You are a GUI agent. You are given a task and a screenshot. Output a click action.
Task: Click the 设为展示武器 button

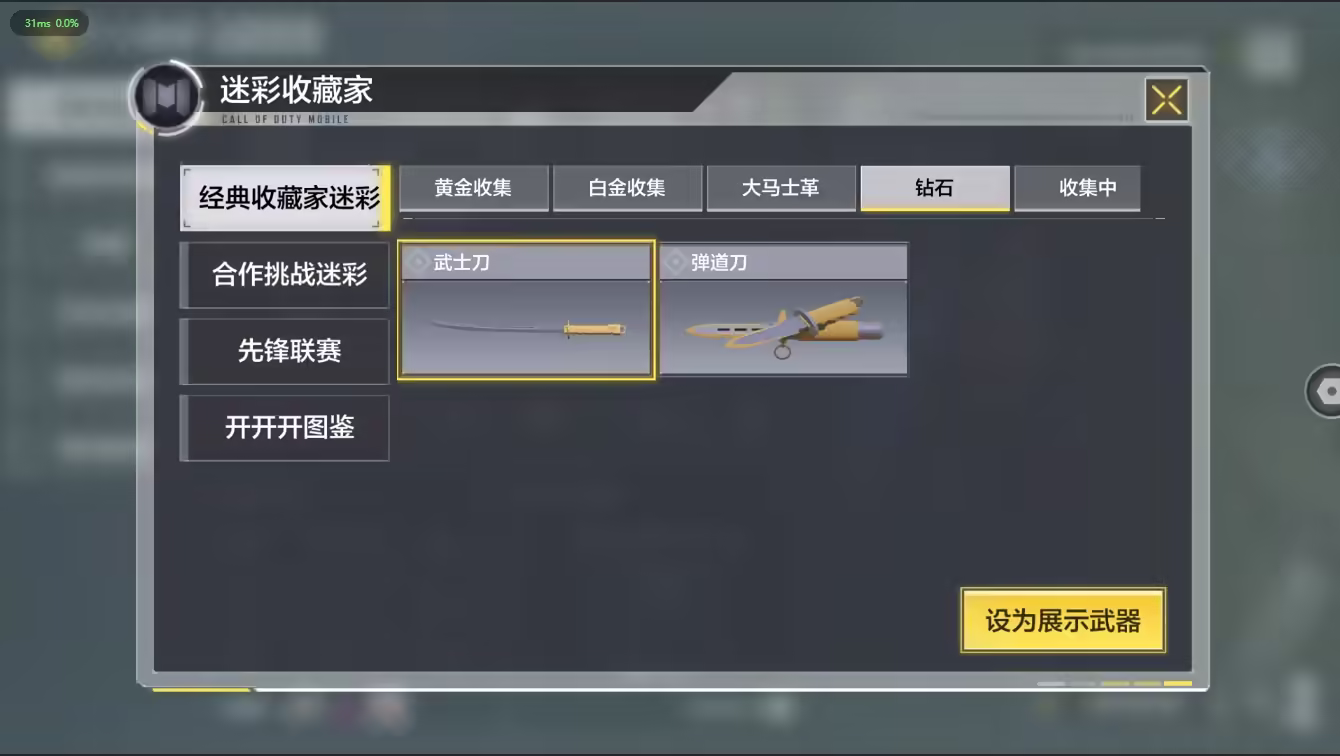click(x=1063, y=620)
